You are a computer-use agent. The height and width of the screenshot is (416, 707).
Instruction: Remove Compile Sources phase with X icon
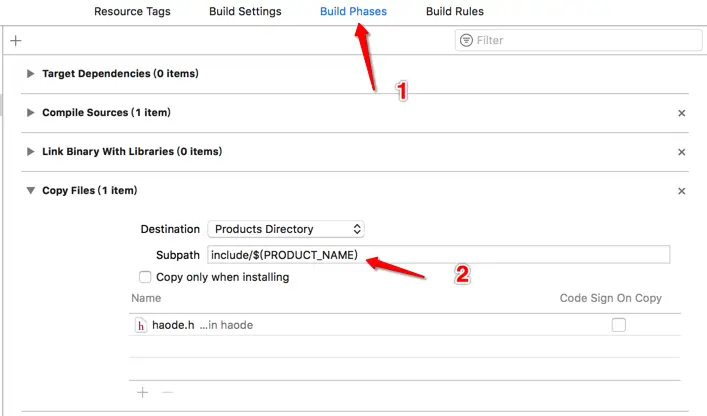(682, 114)
